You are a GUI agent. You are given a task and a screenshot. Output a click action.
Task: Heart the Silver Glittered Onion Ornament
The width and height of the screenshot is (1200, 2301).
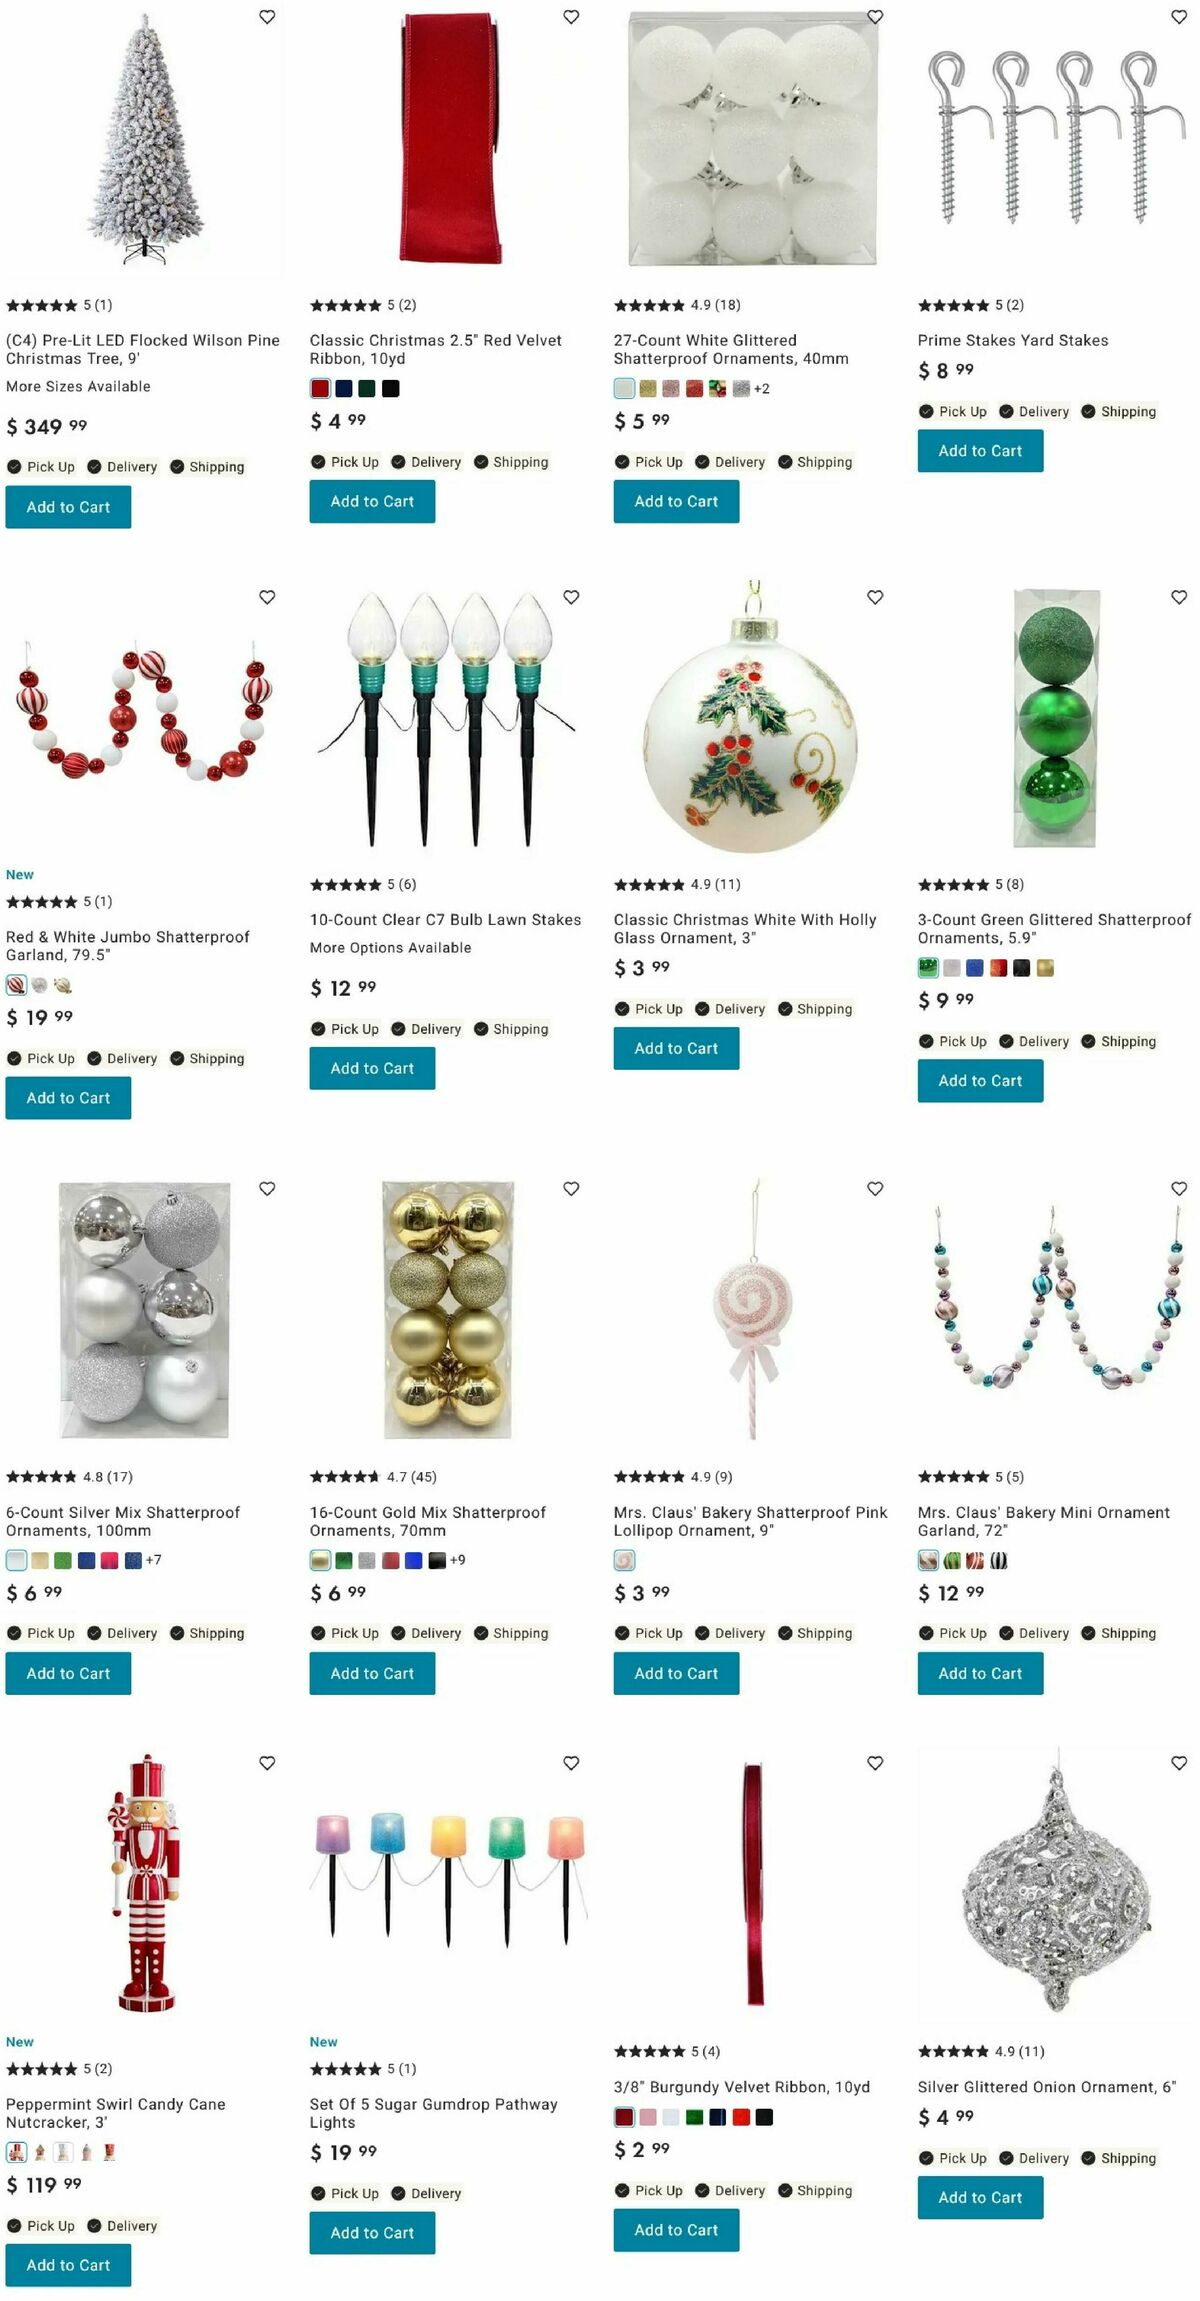point(1179,1763)
